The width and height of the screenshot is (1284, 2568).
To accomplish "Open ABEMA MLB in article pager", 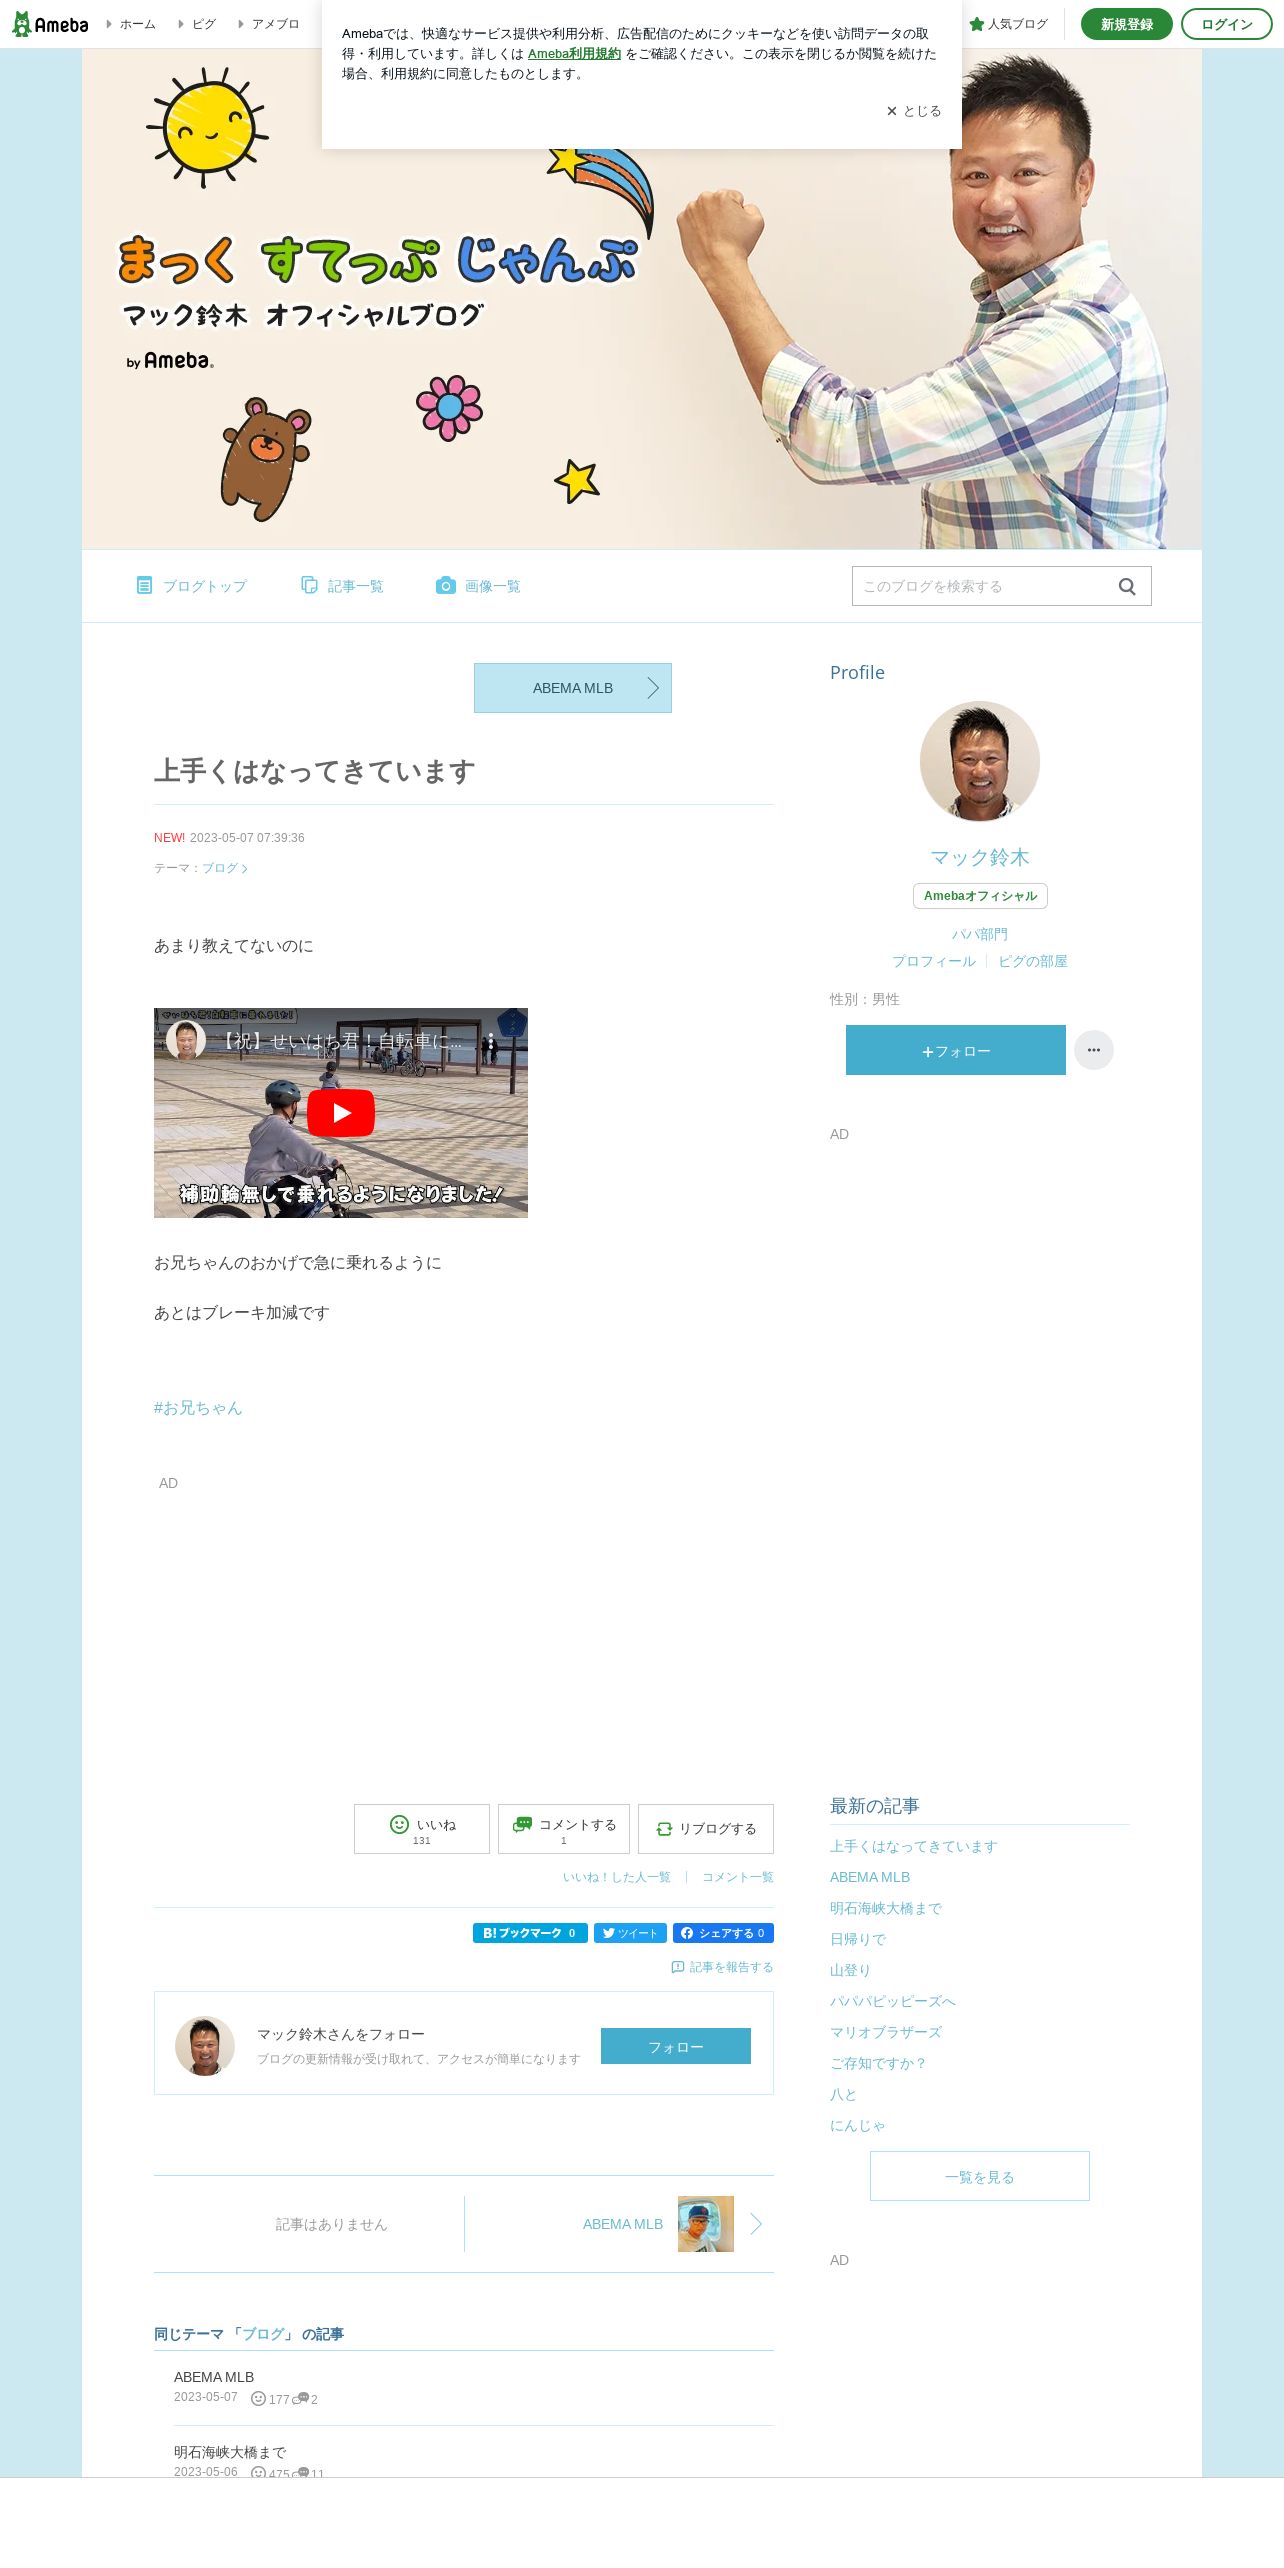I will (623, 2224).
